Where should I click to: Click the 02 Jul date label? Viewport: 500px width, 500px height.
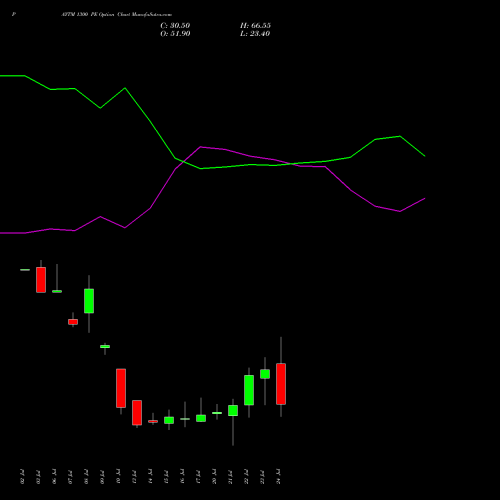[x=22, y=477]
